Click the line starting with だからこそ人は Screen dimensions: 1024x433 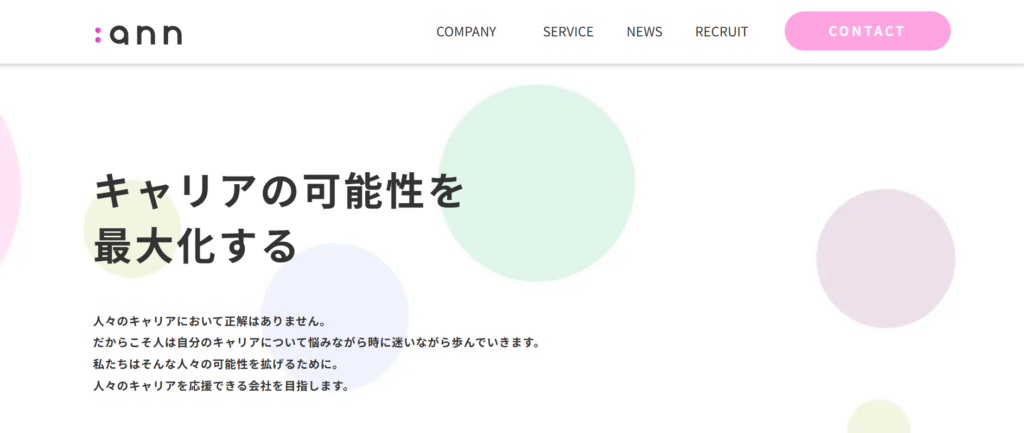tap(316, 342)
